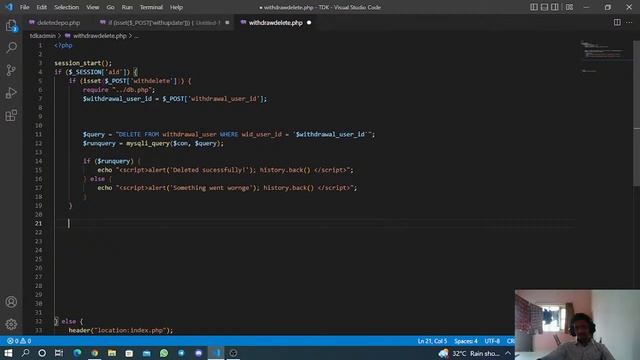Toggle the secondary side bar layout icon

tap(555, 7)
